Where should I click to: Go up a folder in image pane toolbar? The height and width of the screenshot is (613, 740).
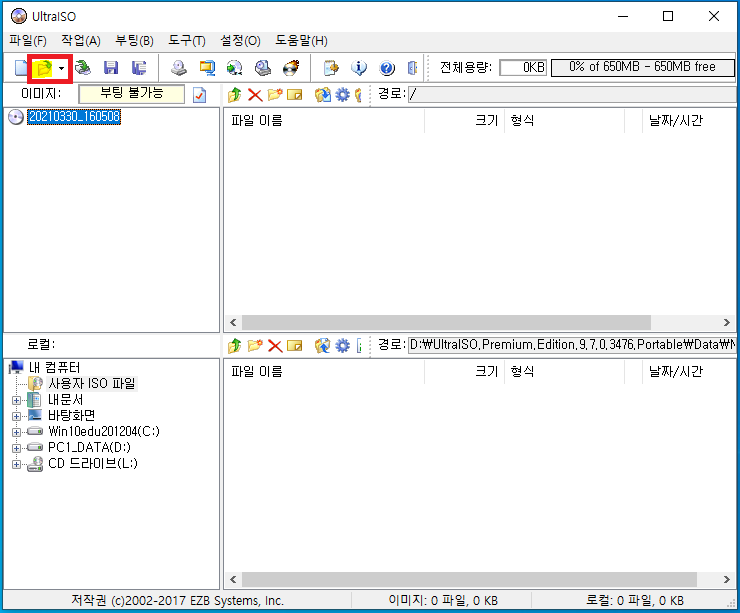coord(235,95)
